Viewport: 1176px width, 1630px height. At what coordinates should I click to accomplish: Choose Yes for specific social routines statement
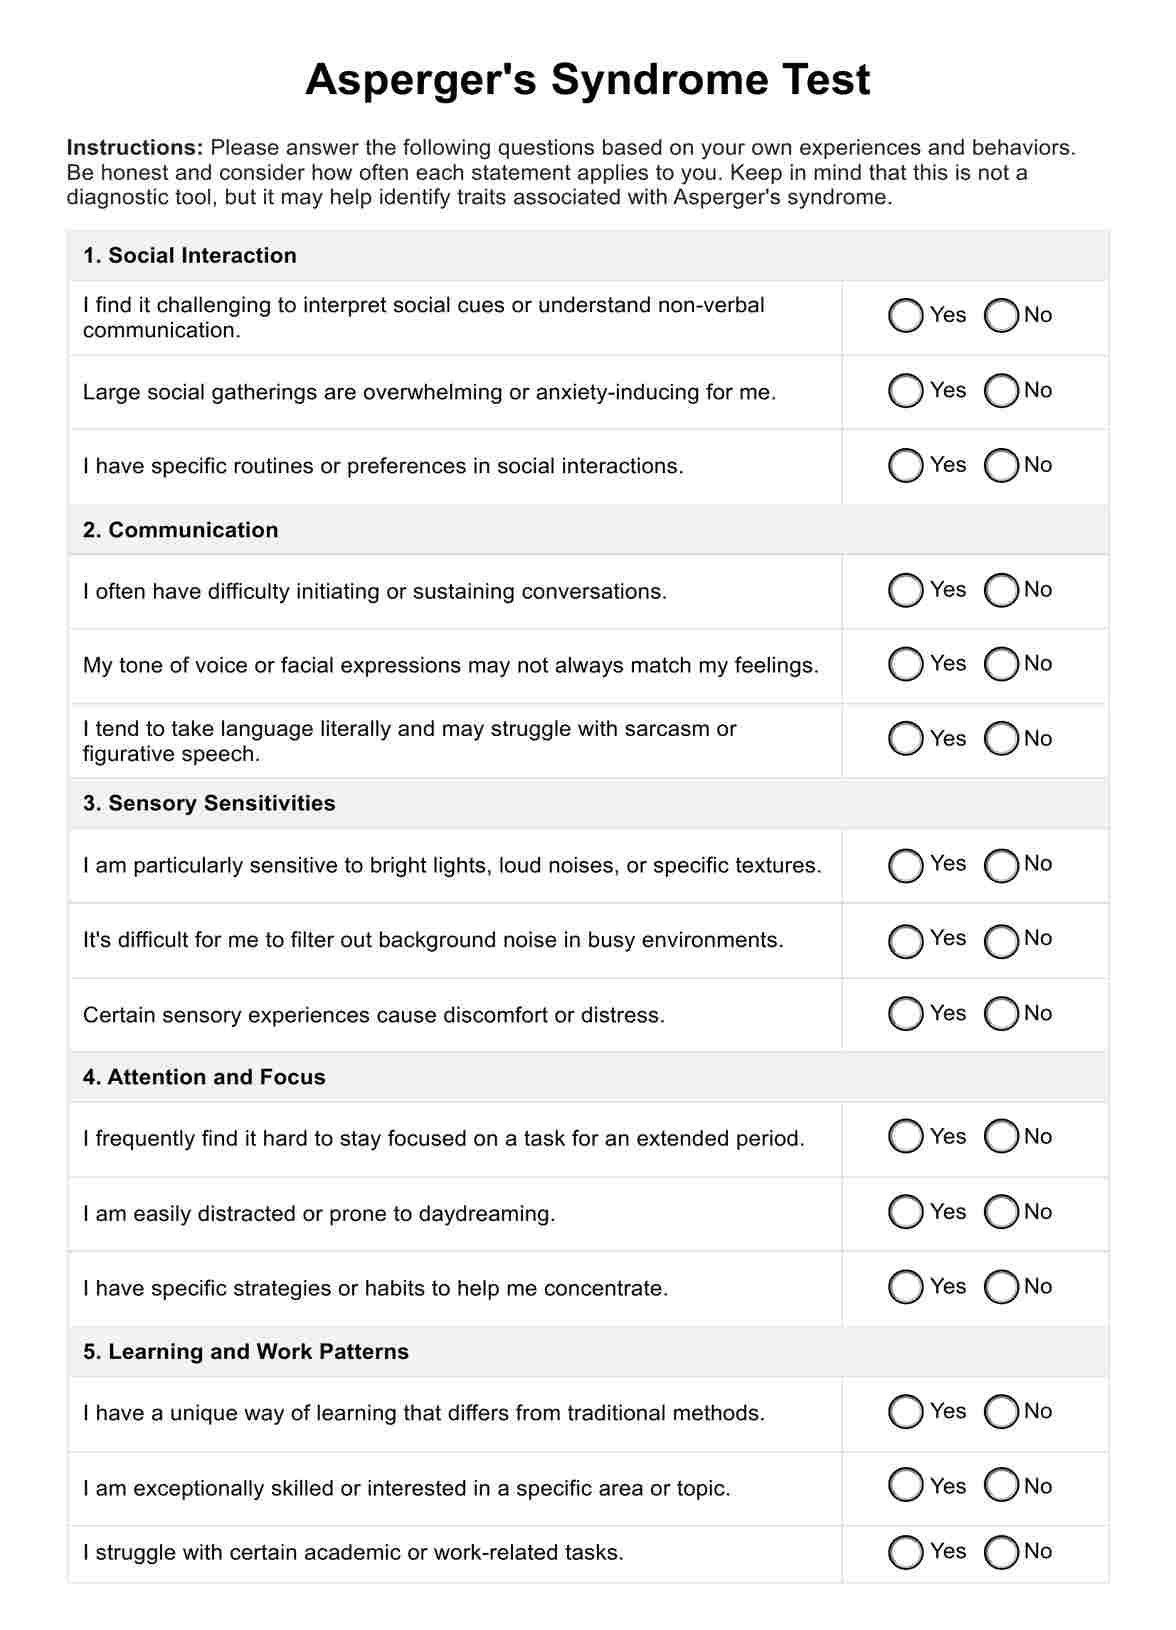coord(905,466)
